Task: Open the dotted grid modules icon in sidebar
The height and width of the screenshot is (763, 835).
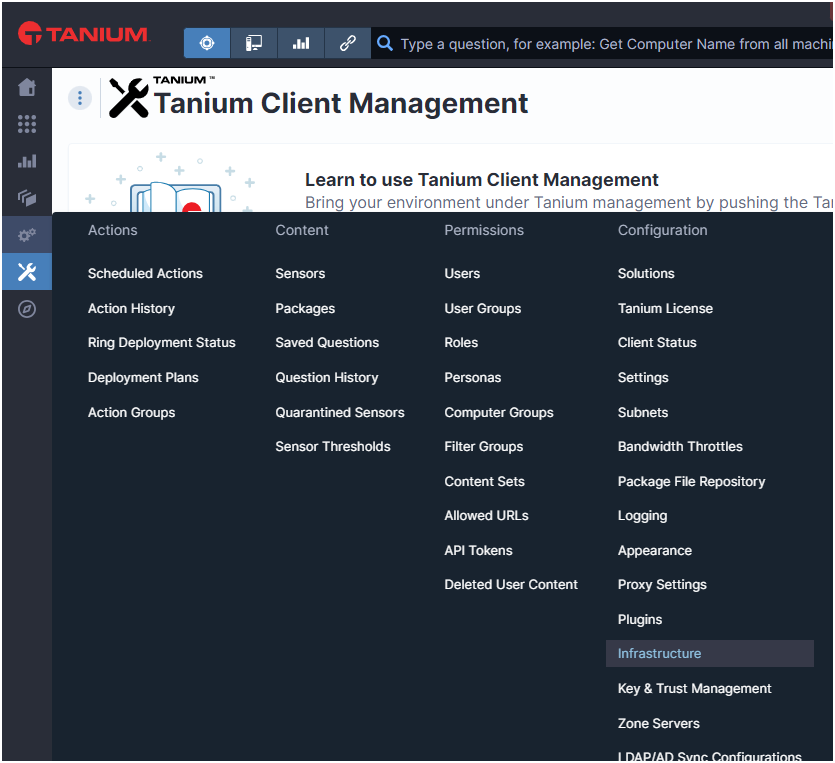Action: click(x=27, y=124)
